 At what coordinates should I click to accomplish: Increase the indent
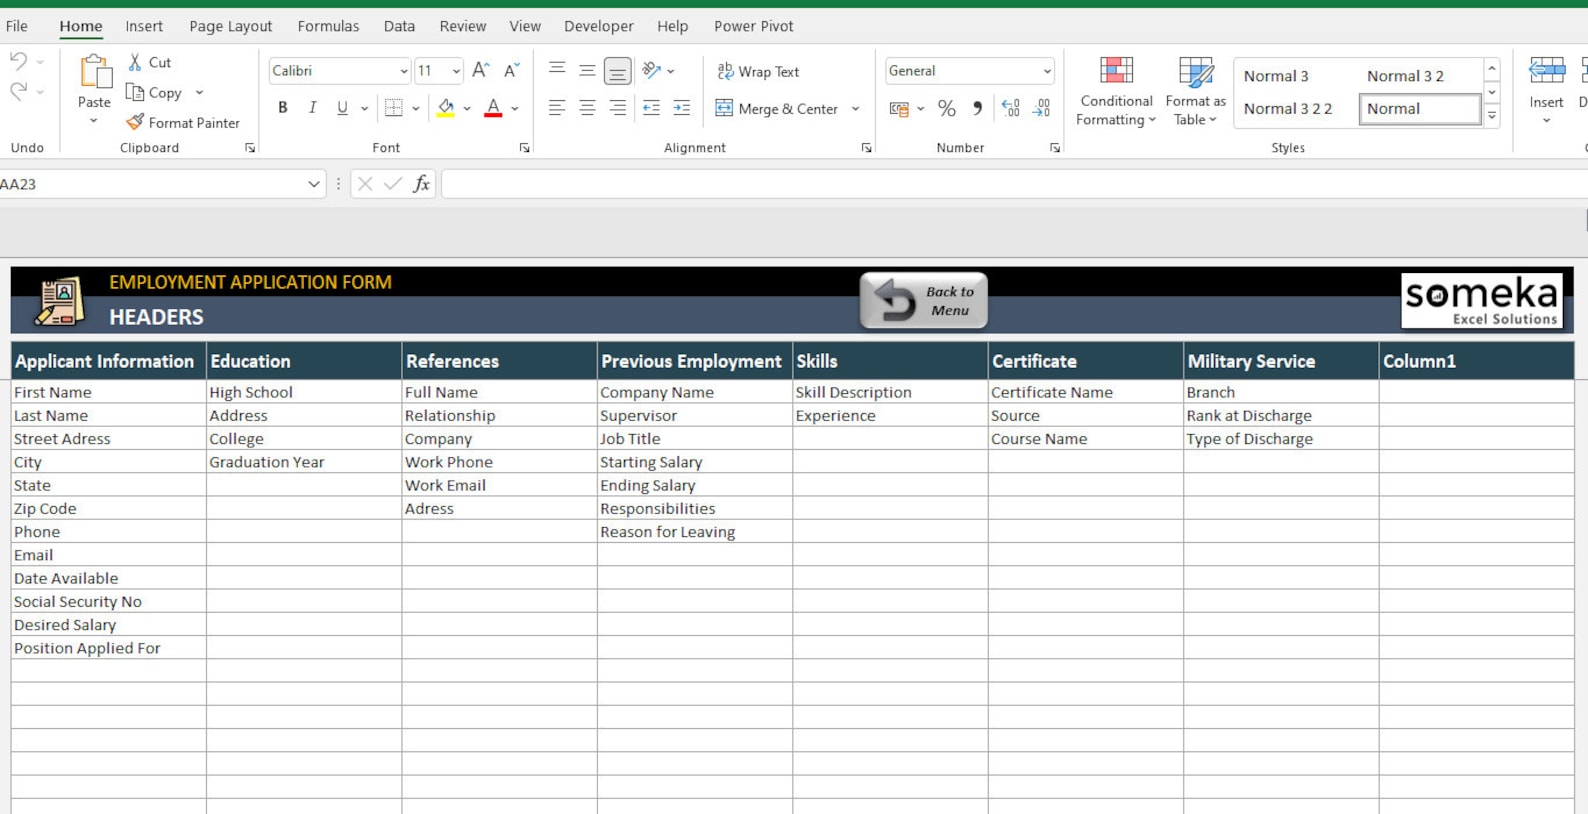[682, 108]
